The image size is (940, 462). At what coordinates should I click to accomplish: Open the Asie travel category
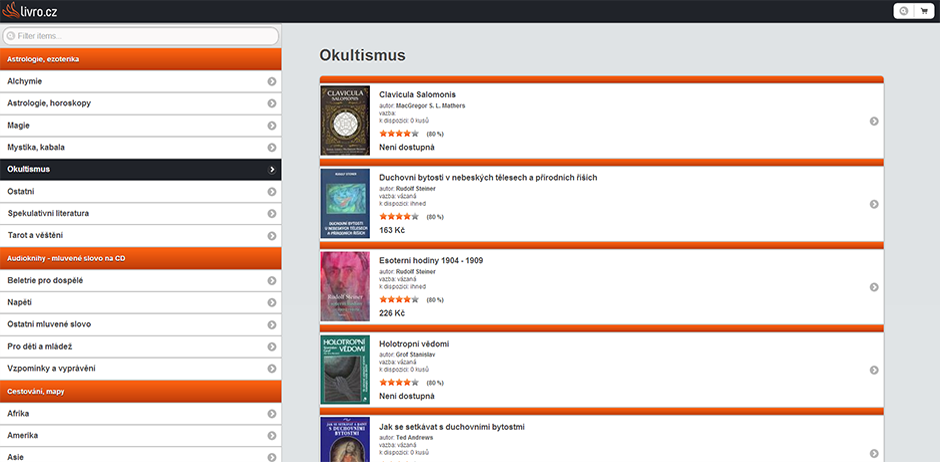141,455
